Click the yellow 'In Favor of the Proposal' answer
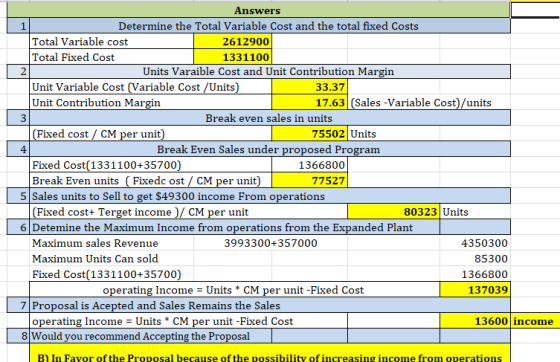The image size is (560, 362). (x=270, y=353)
